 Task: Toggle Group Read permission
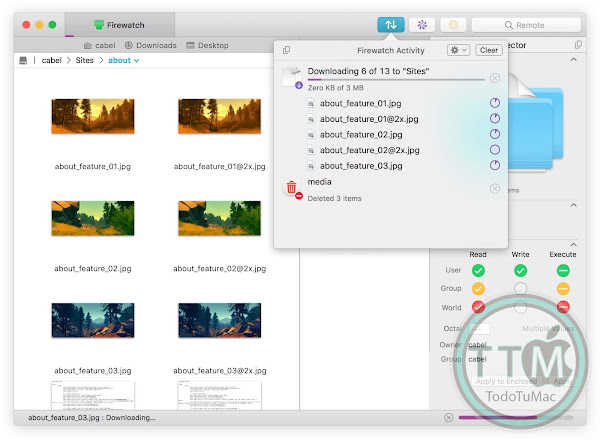478,289
